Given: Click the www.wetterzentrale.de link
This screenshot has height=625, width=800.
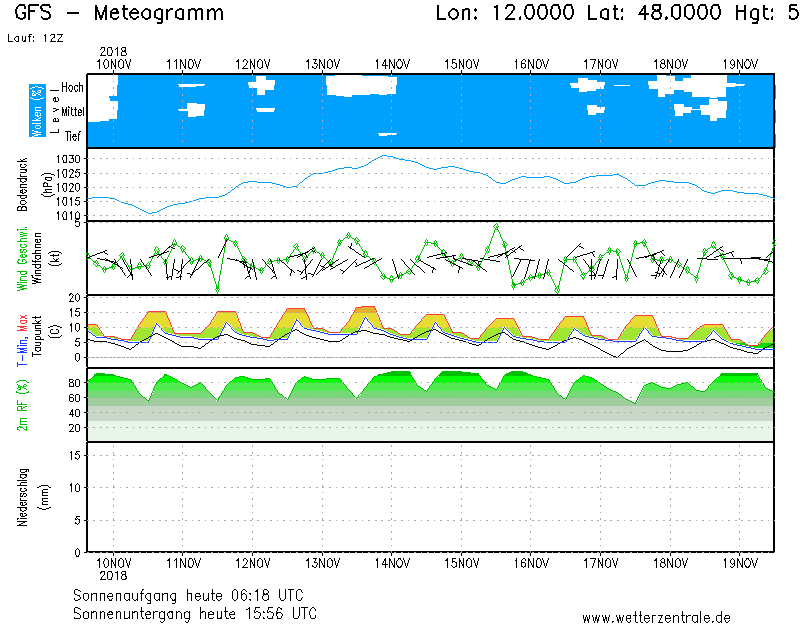Looking at the screenshot, I should (x=655, y=617).
